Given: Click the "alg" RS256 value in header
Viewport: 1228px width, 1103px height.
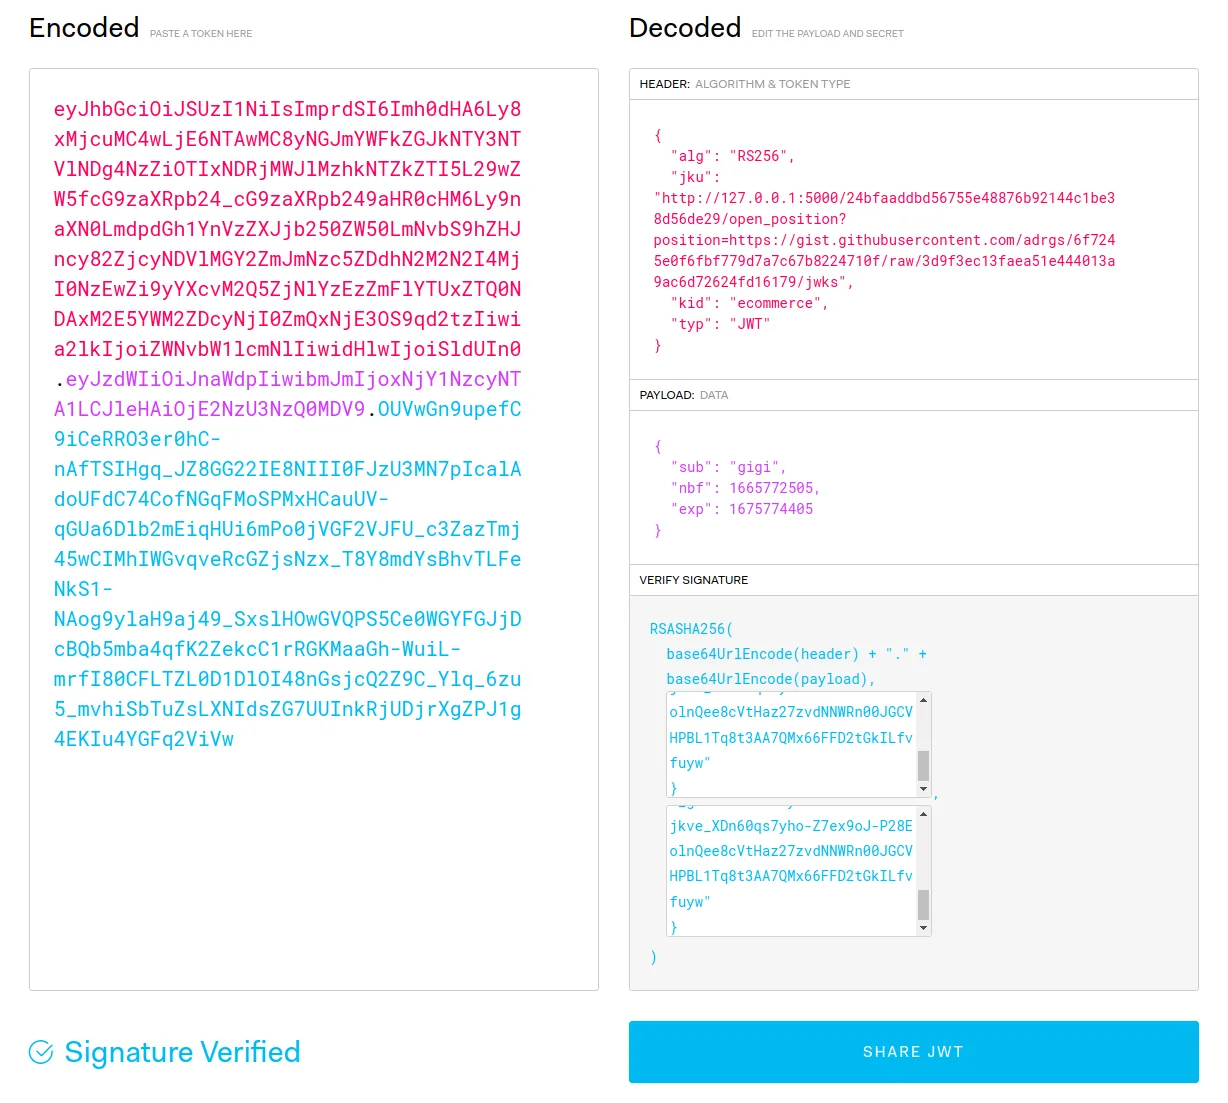Looking at the screenshot, I should click(x=760, y=156).
